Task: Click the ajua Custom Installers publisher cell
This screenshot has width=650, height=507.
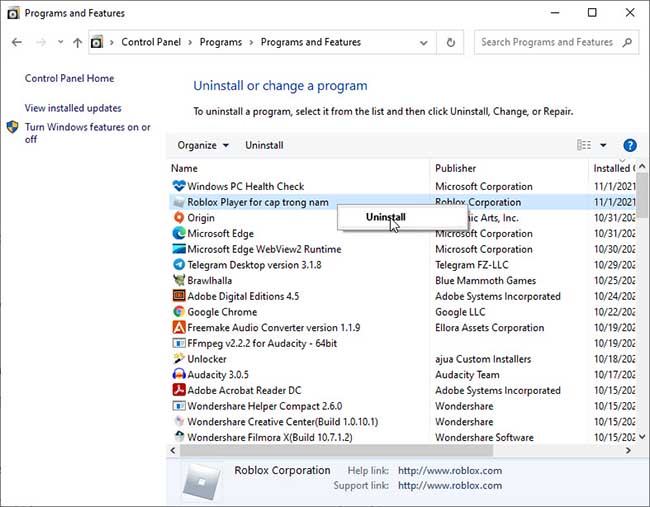Action: [483, 359]
